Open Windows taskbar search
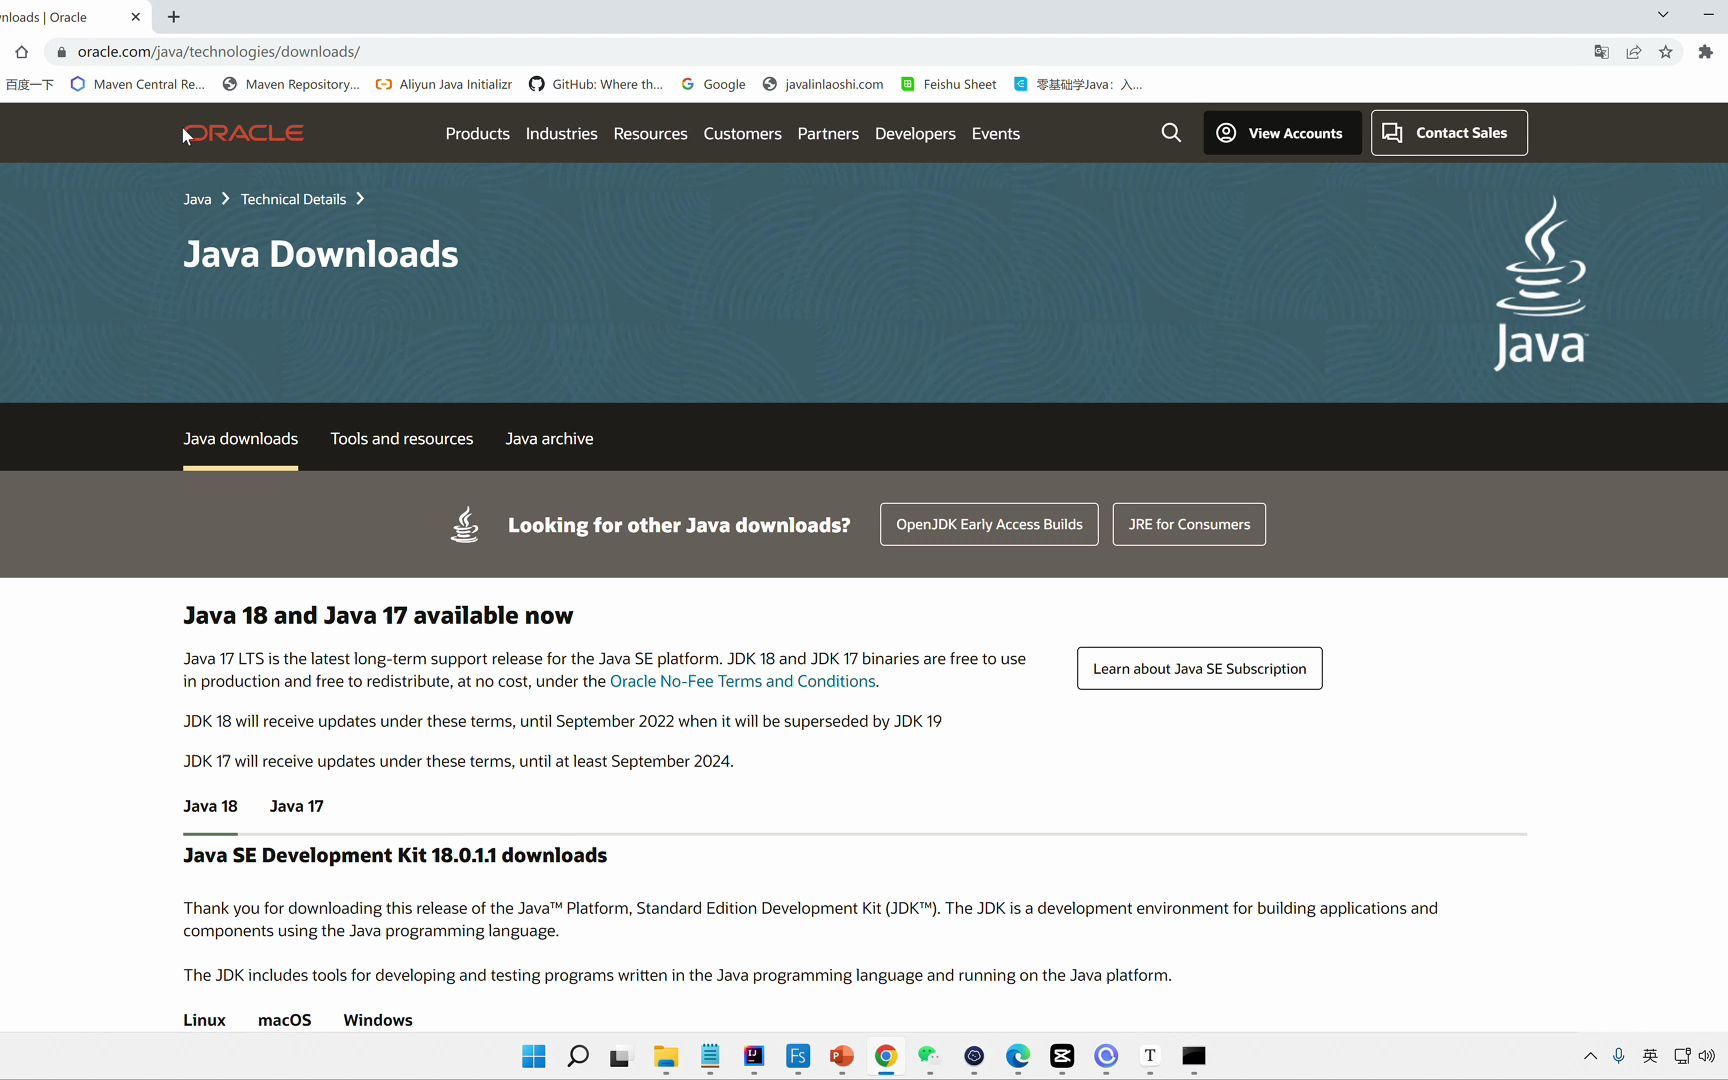 point(578,1056)
